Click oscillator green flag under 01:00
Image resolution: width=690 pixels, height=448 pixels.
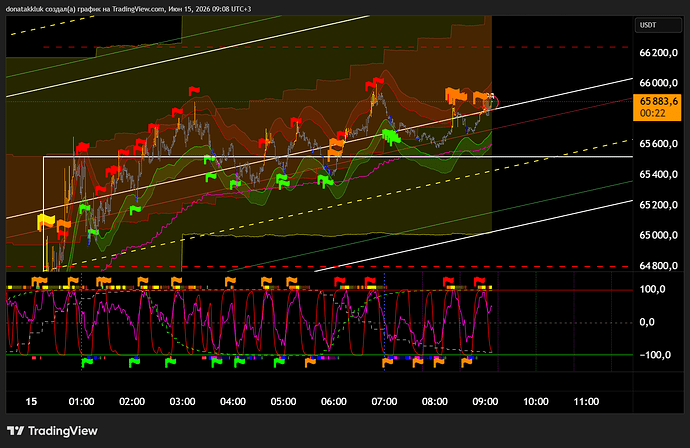[87, 363]
